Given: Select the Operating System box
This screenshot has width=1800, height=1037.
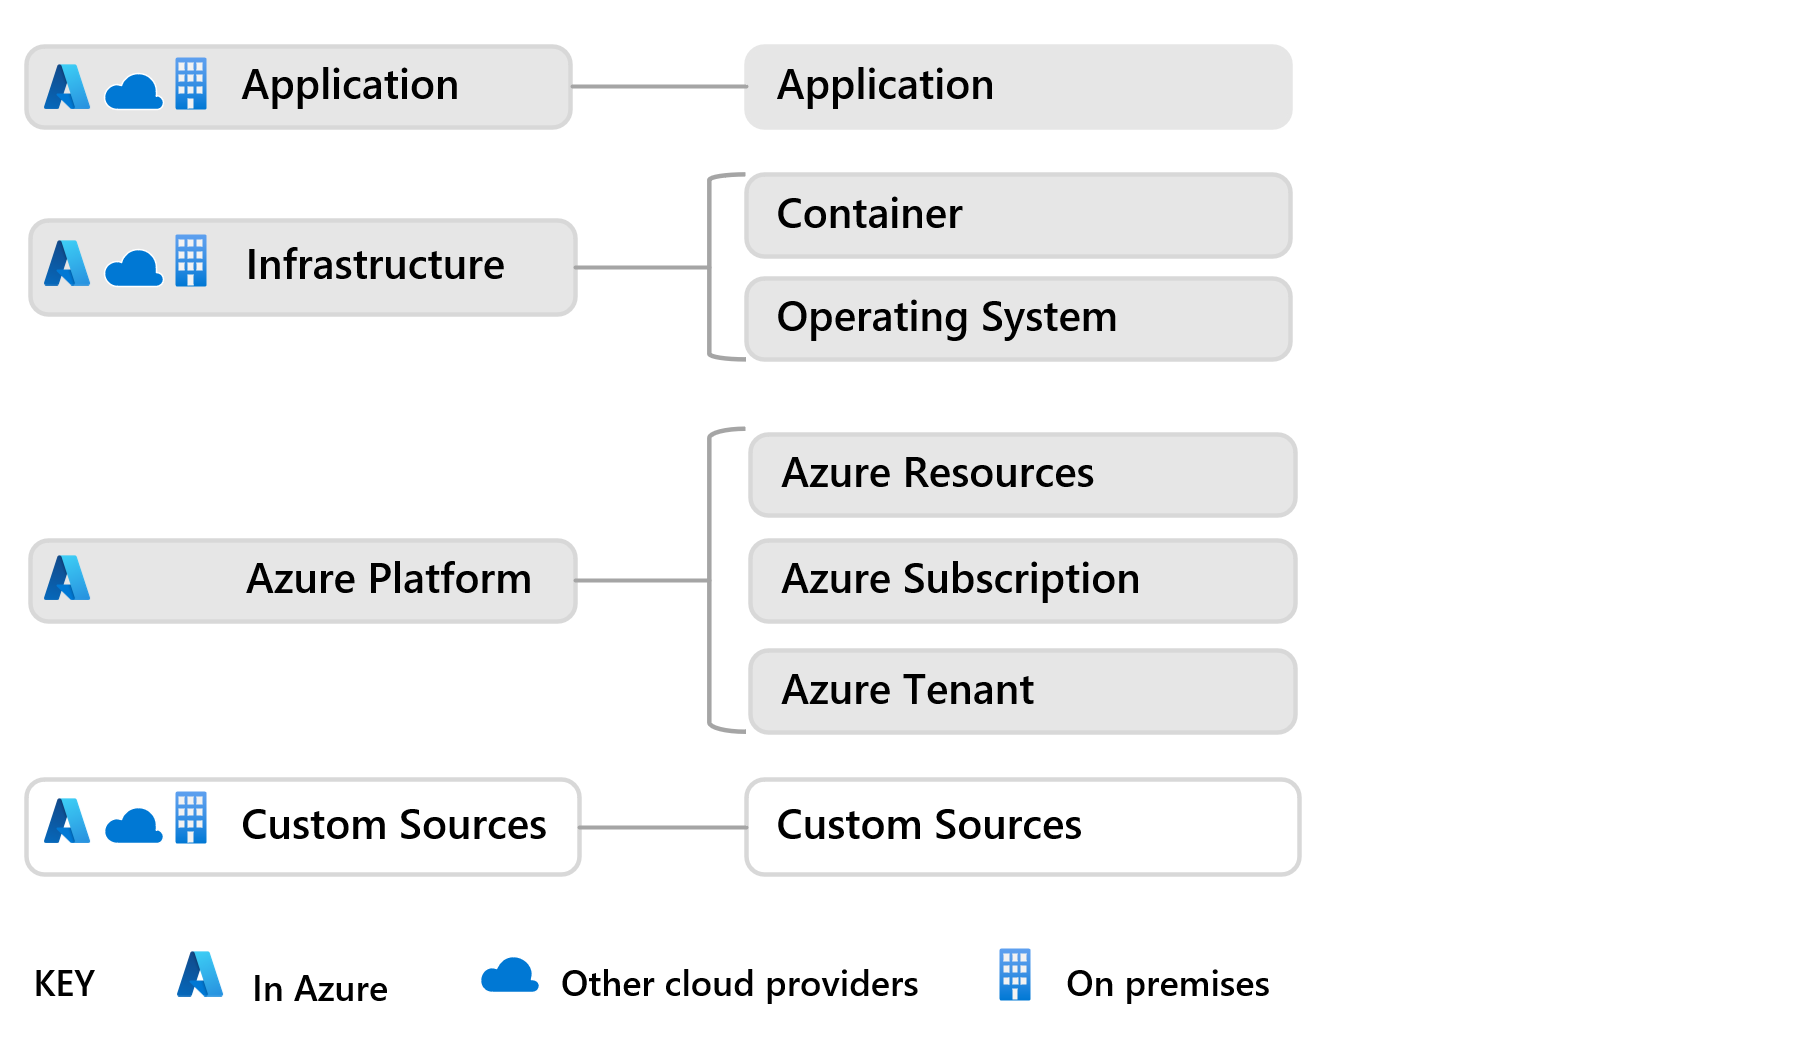Looking at the screenshot, I should (1019, 319).
